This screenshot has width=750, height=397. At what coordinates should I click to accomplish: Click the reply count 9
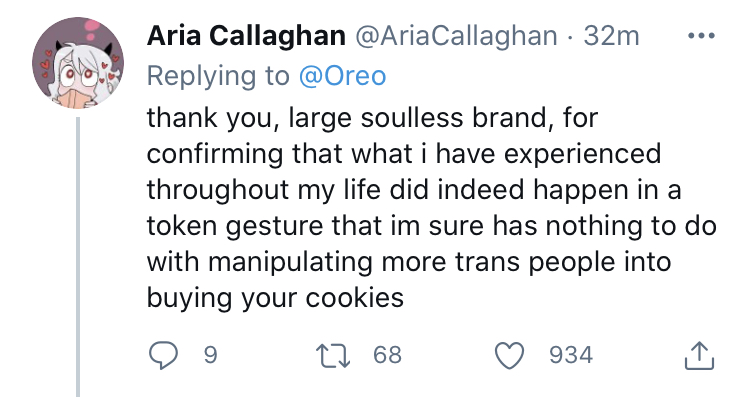coord(210,355)
